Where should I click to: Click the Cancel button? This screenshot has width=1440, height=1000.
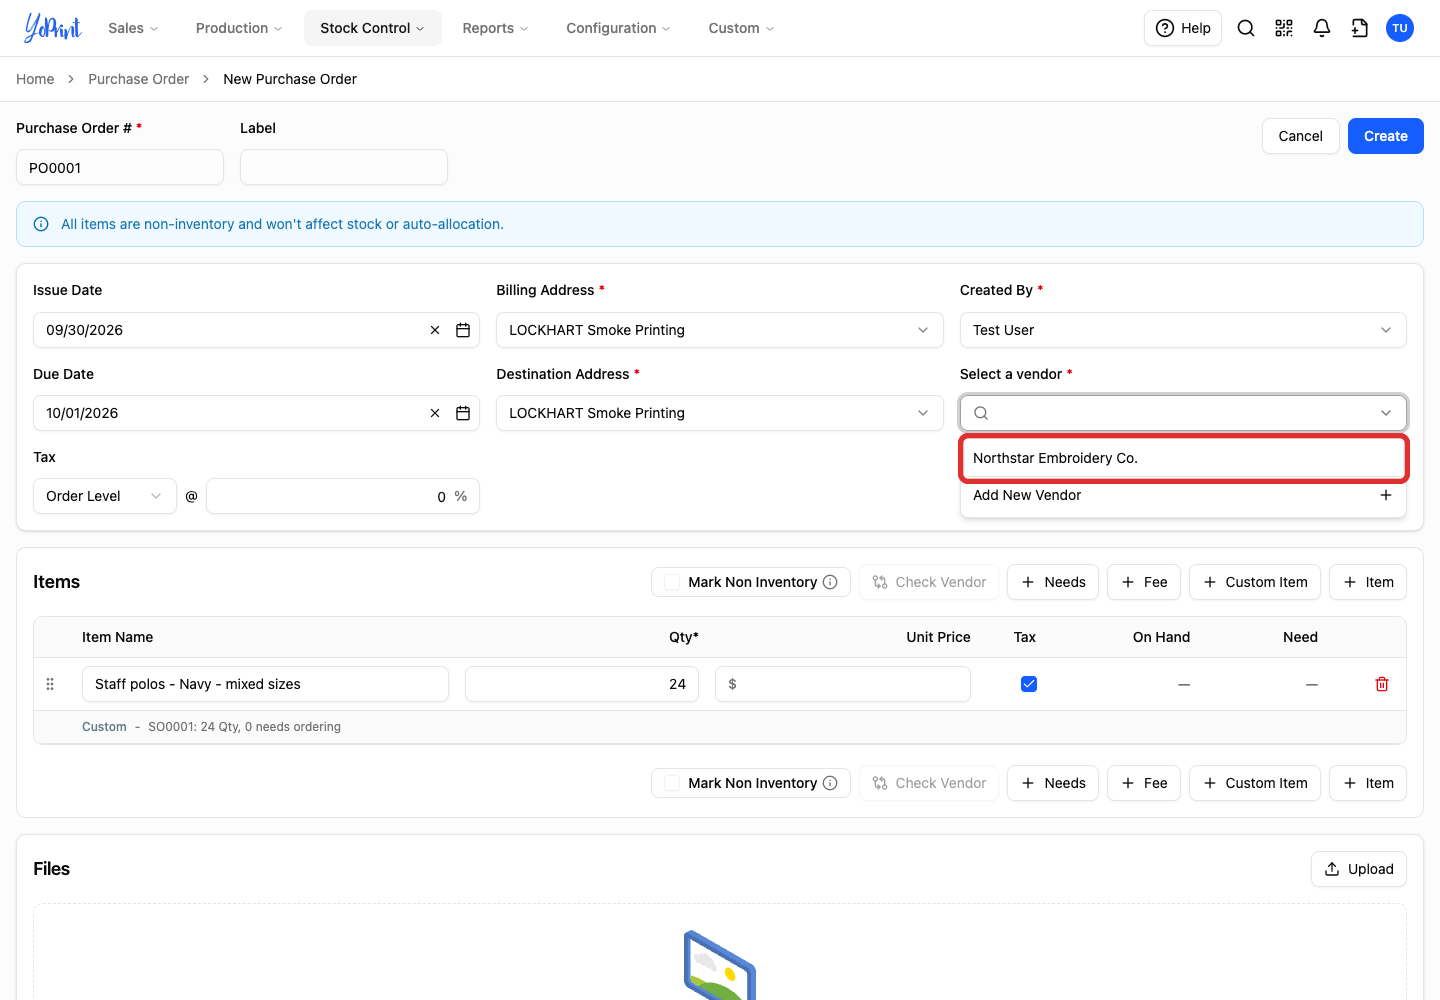click(1301, 136)
